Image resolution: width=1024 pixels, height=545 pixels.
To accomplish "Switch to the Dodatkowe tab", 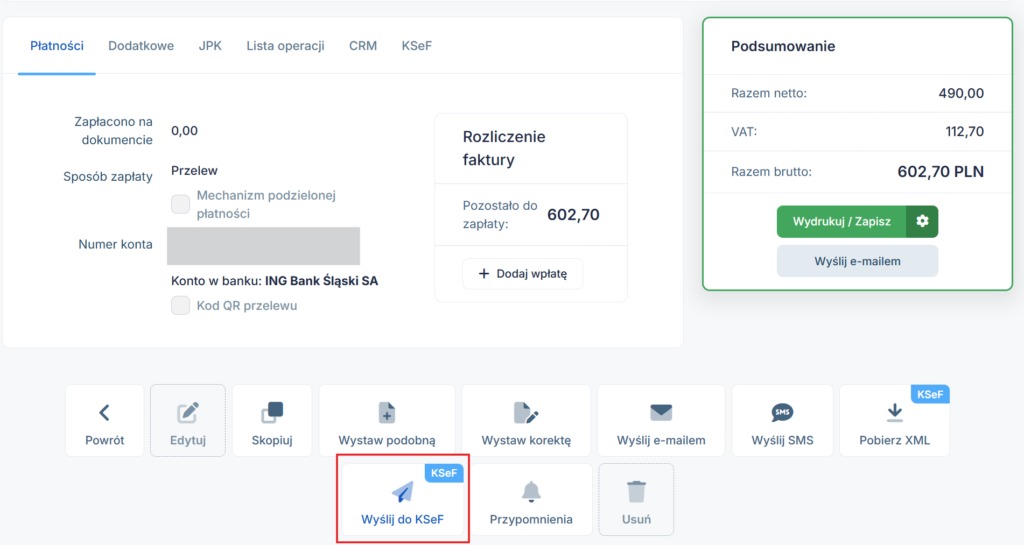I will 141,46.
